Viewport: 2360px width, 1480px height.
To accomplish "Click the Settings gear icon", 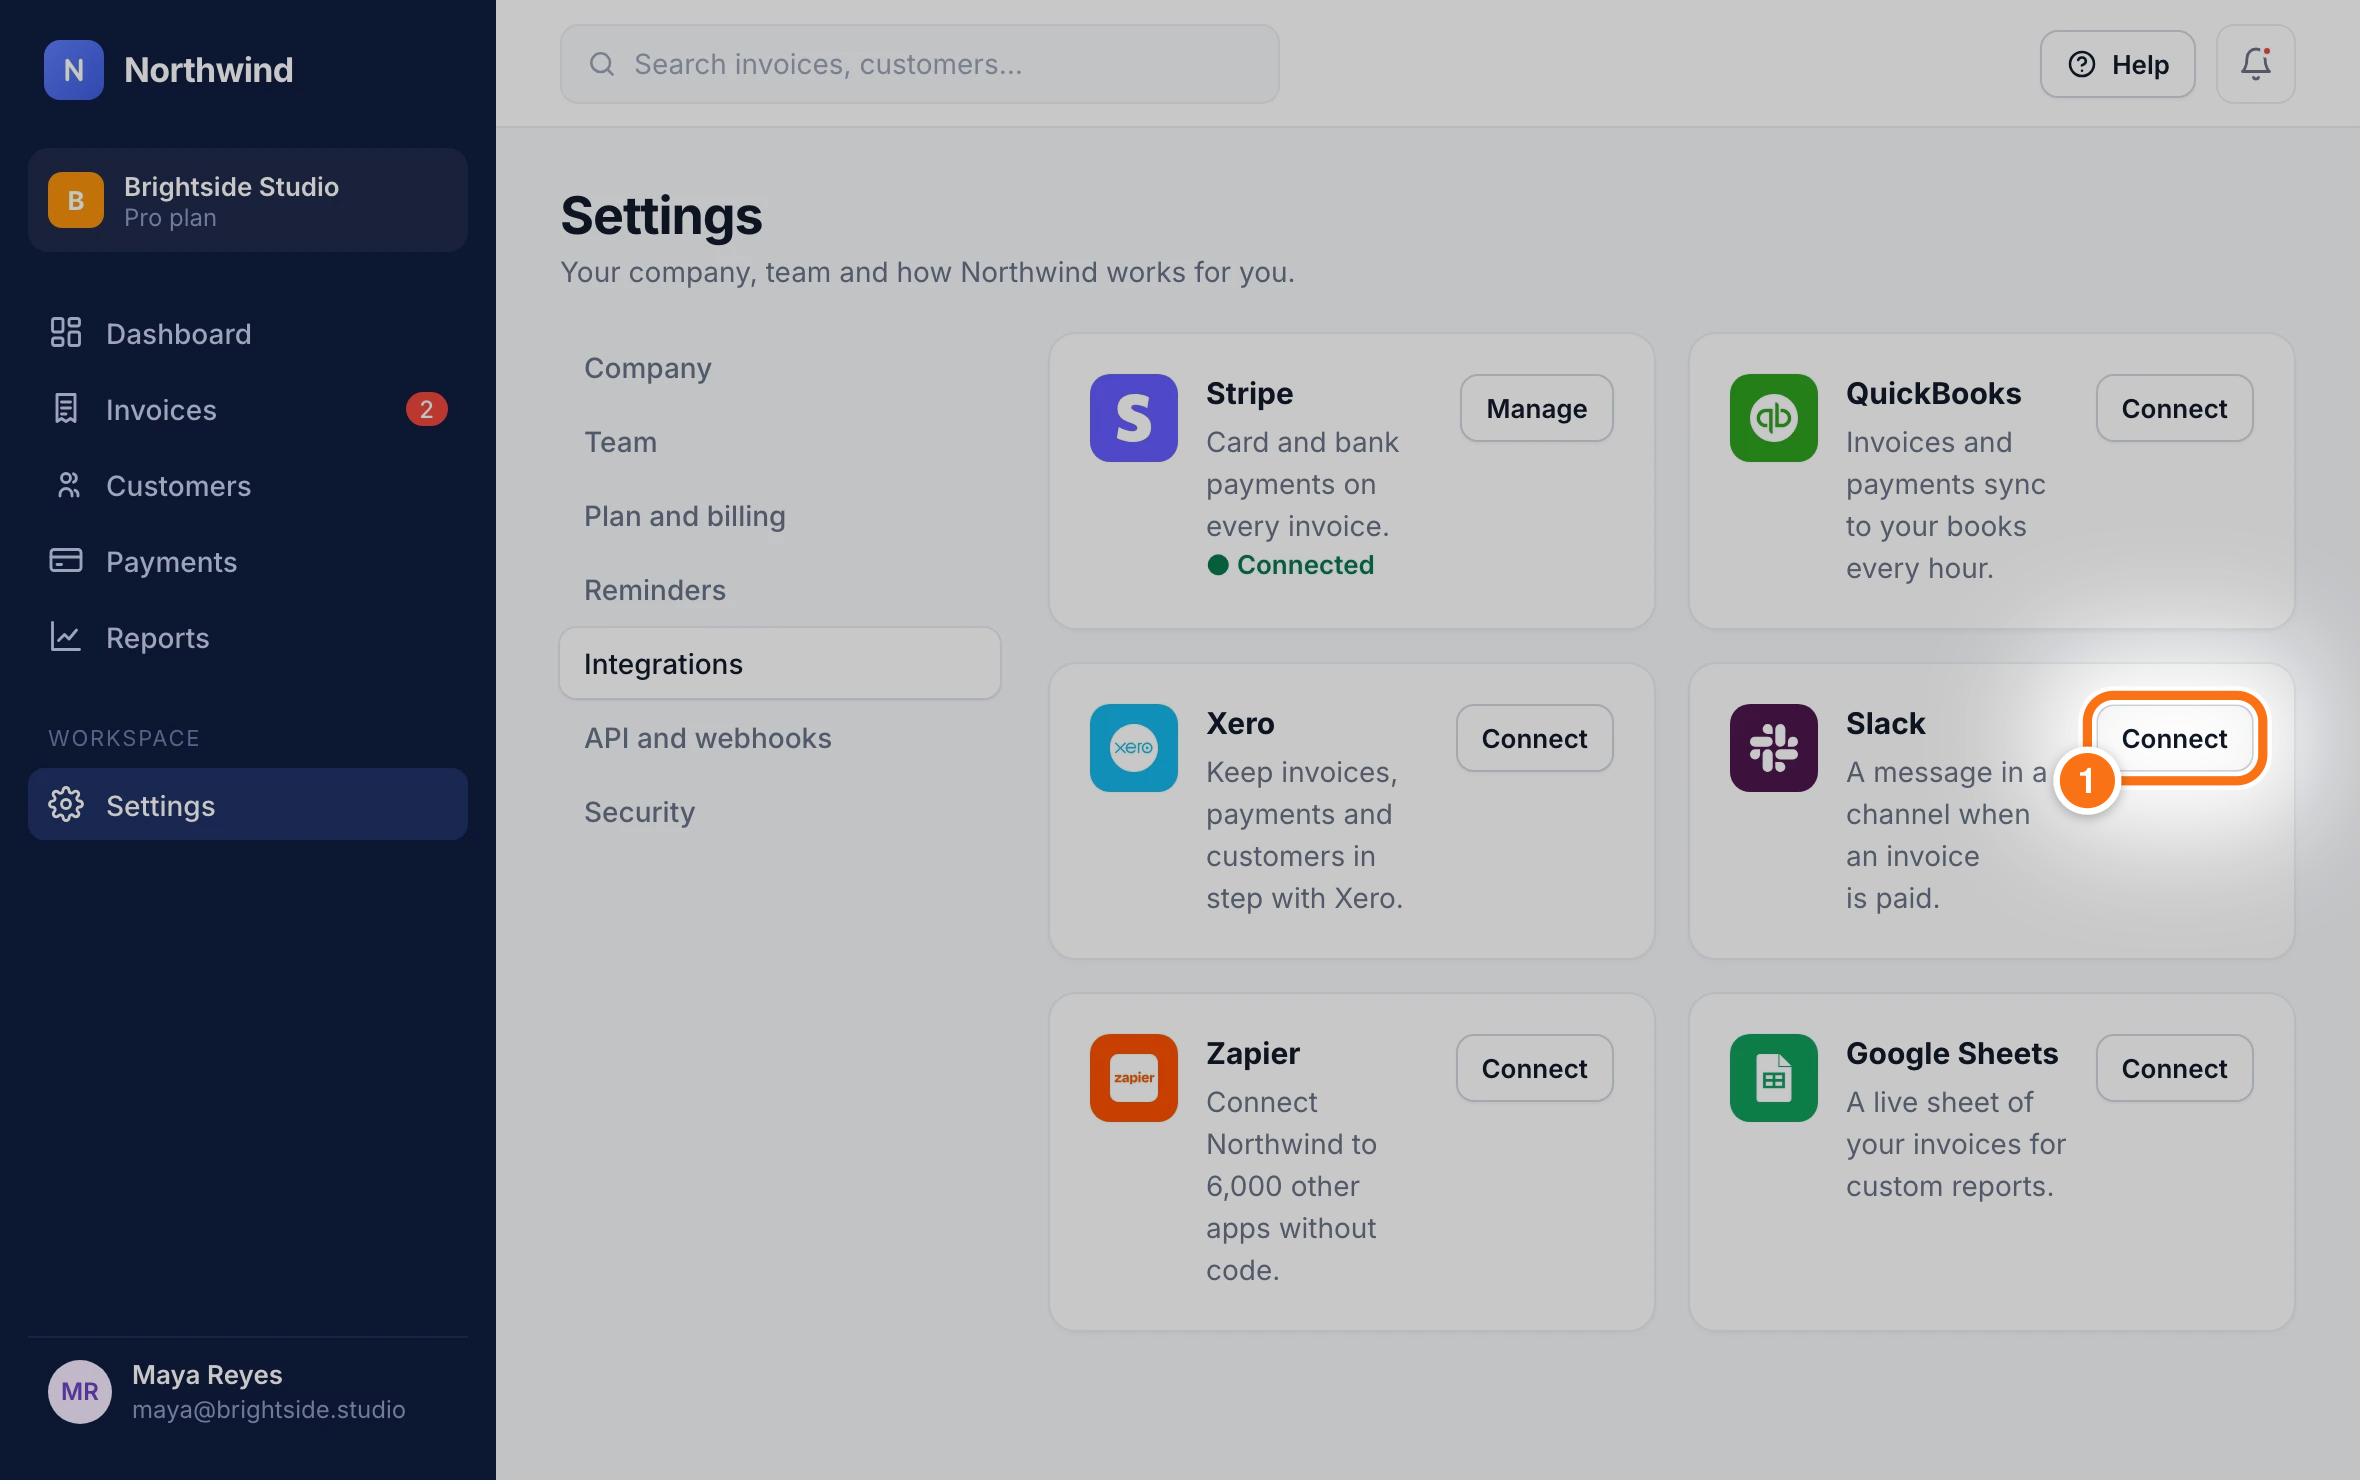I will [x=66, y=805].
